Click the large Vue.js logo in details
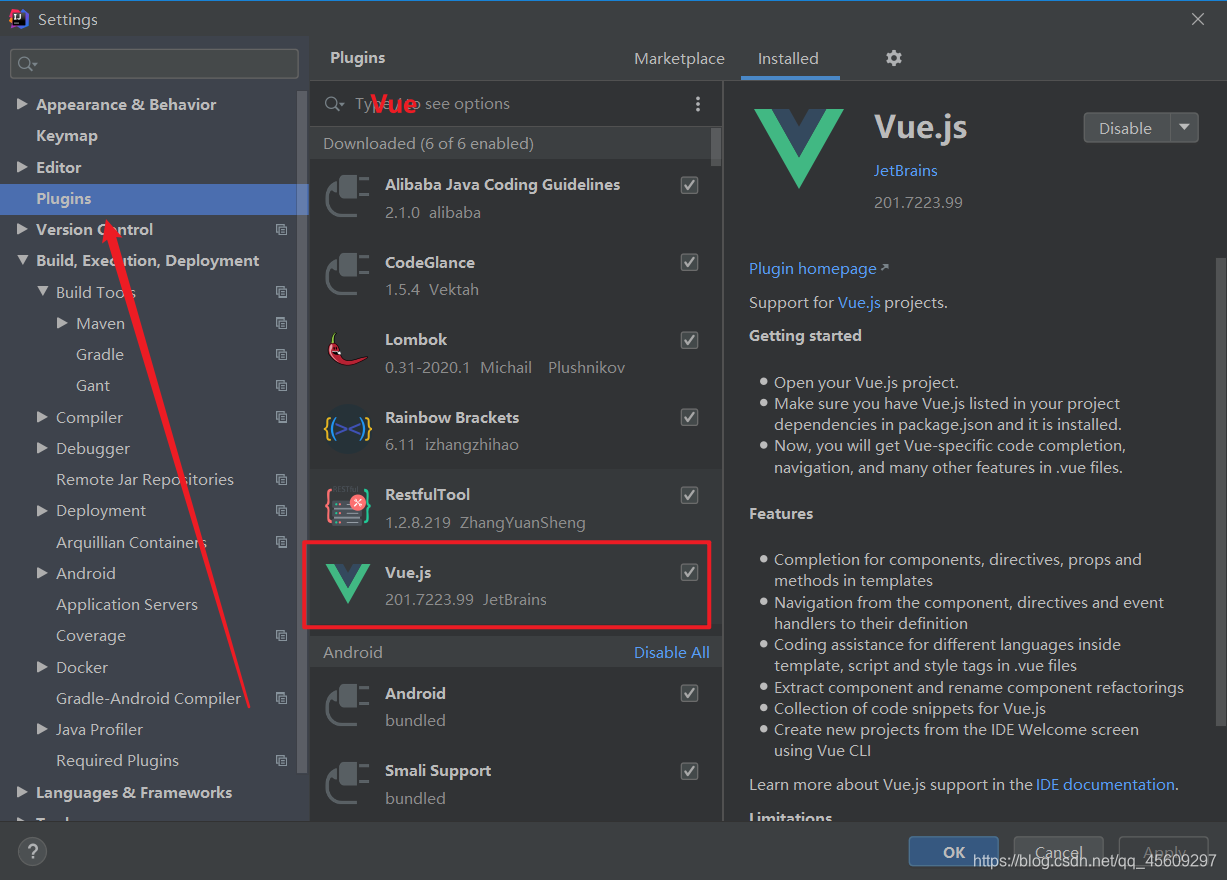The width and height of the screenshot is (1227, 880). (x=798, y=149)
